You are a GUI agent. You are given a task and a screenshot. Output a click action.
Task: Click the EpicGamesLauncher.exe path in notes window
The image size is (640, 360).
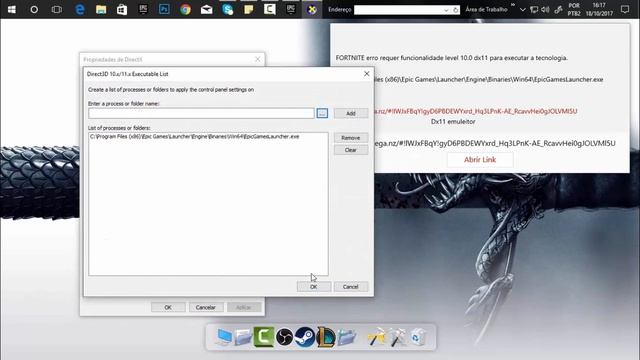click(489, 79)
